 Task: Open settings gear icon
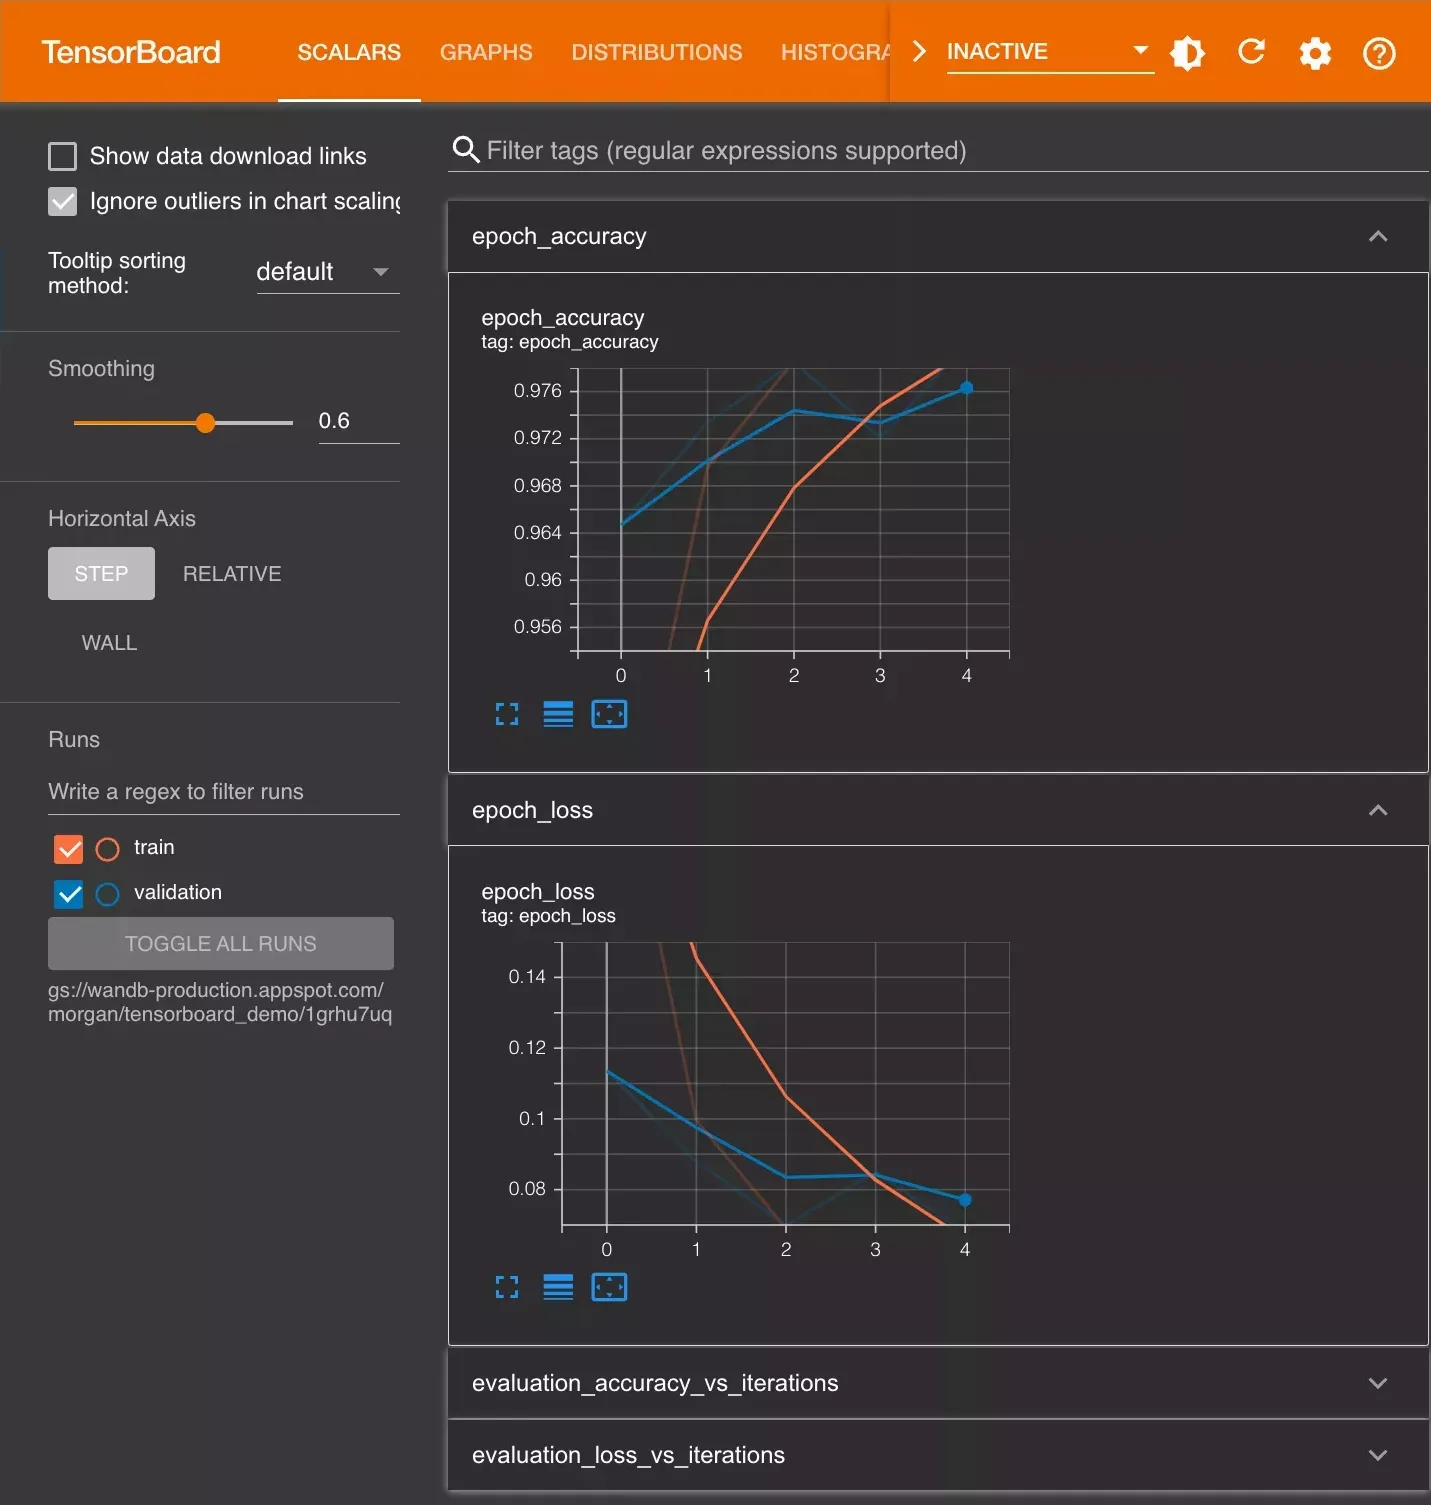point(1315,53)
